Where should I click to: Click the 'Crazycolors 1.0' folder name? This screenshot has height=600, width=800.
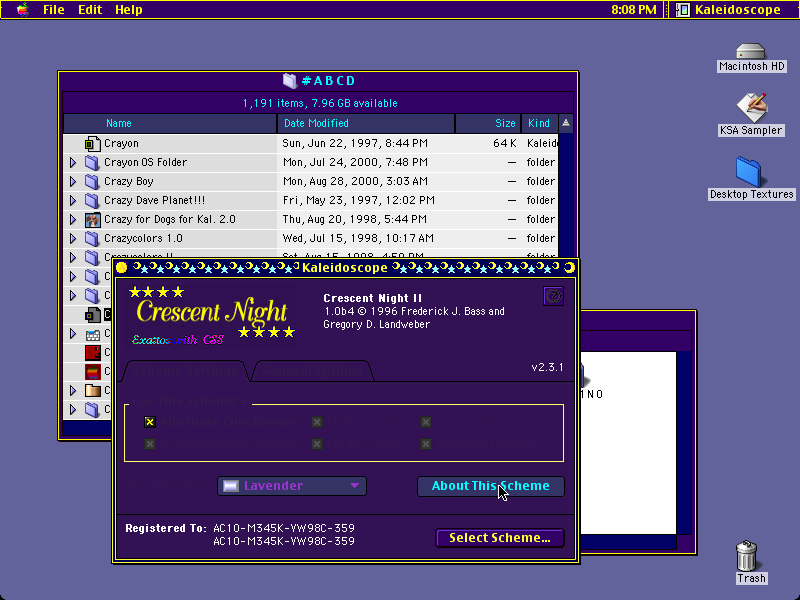143,239
